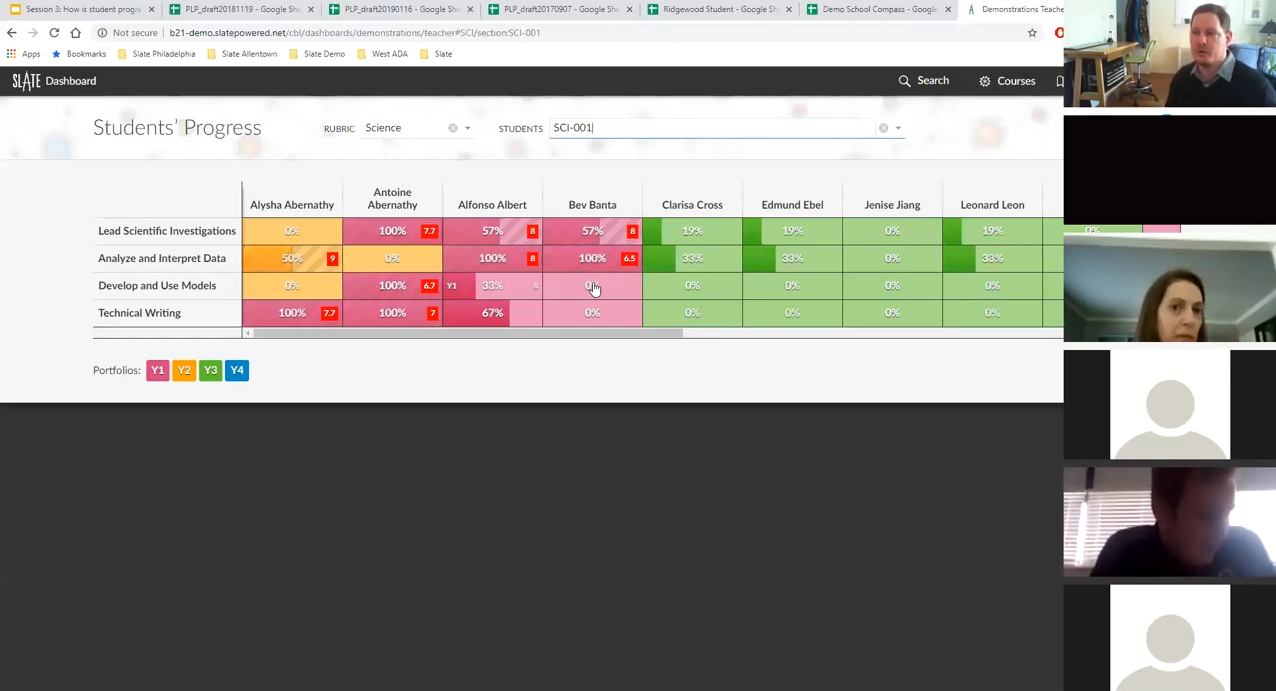This screenshot has height=691, width=1276.
Task: Reload the page in browser
Action: click(x=54, y=33)
